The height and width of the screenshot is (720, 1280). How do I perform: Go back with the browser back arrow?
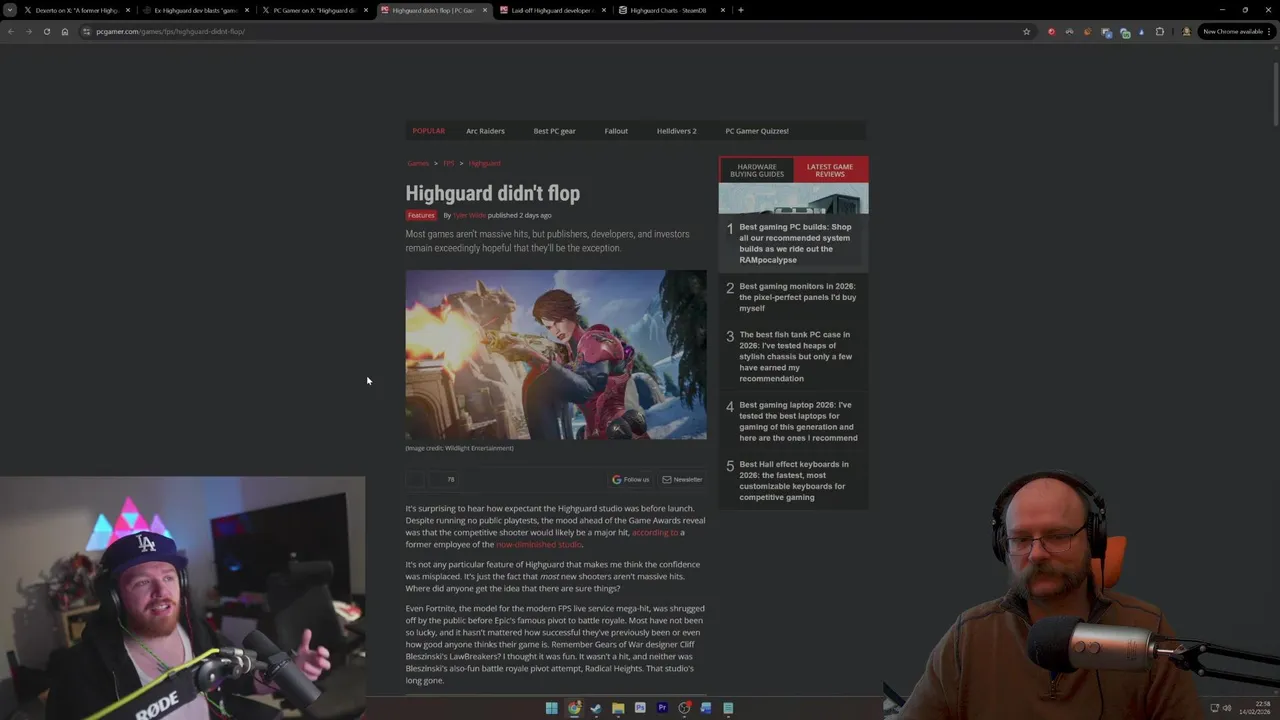click(10, 31)
